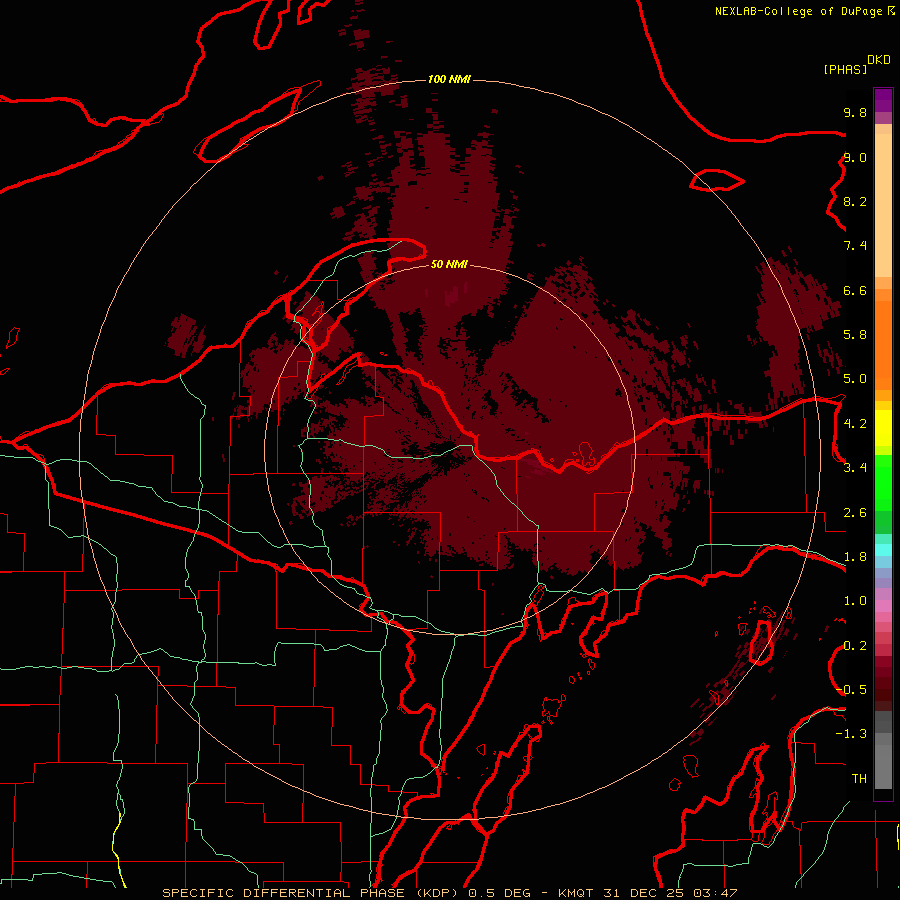Click the DKD label above the color scale

[x=879, y=60]
